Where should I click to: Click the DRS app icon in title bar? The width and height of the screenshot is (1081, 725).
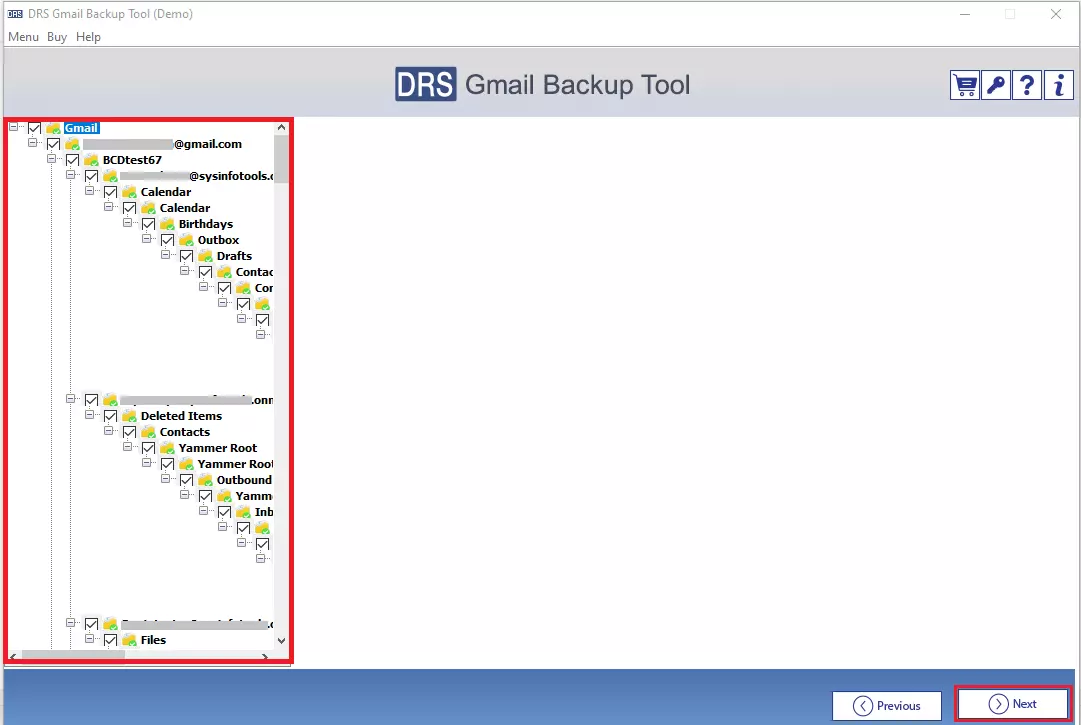tap(14, 14)
